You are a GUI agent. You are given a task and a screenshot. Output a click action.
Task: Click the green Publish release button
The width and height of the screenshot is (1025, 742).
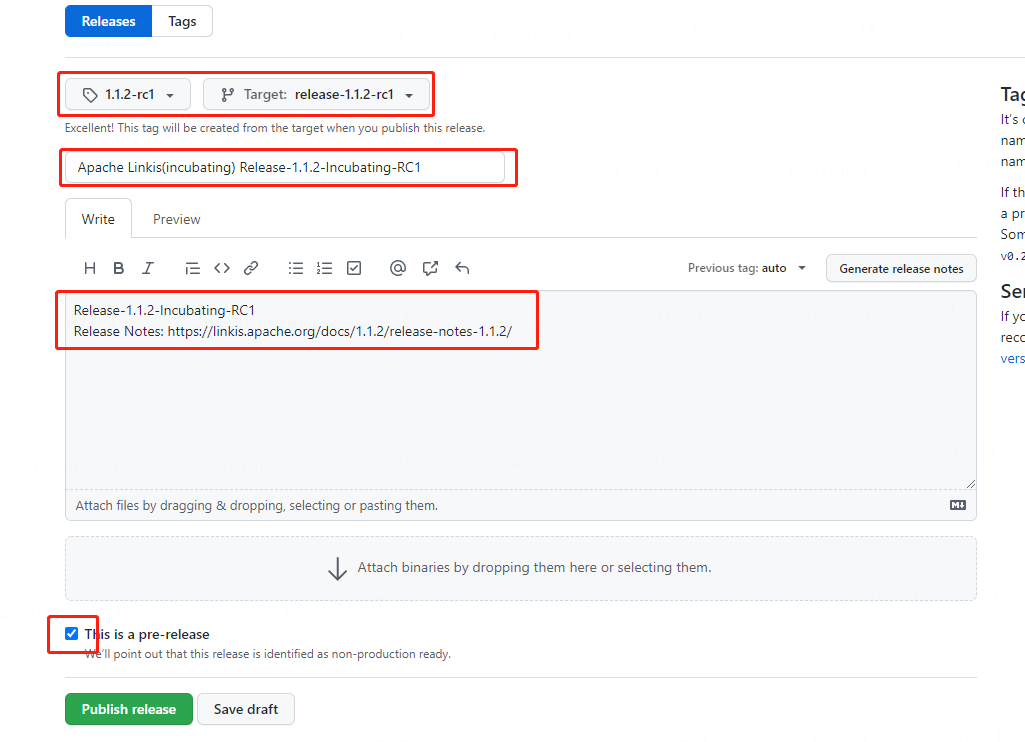click(129, 709)
